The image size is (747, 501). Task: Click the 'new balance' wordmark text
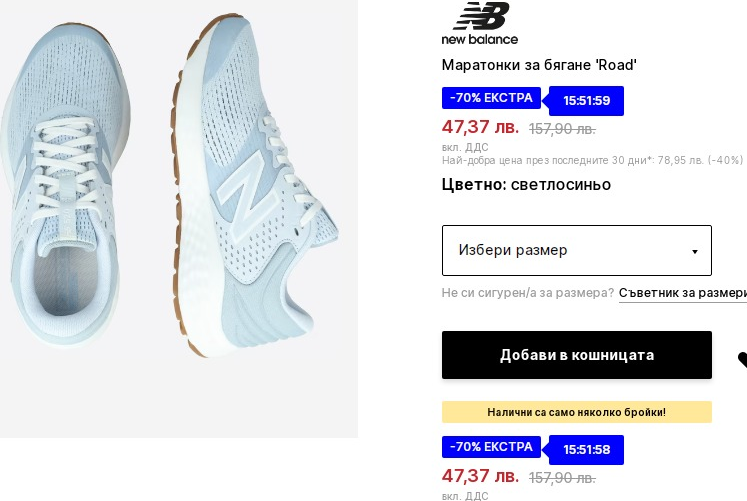point(480,40)
